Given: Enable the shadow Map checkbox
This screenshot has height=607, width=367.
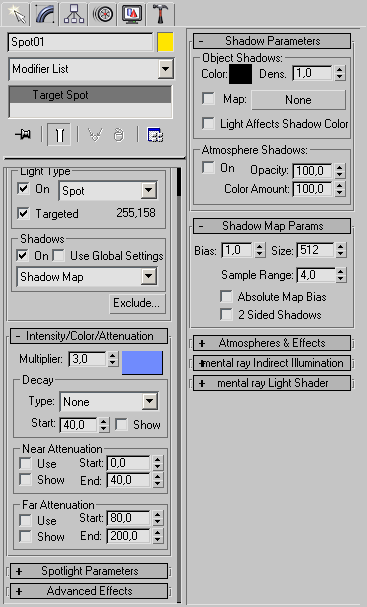Looking at the screenshot, I should [x=209, y=98].
